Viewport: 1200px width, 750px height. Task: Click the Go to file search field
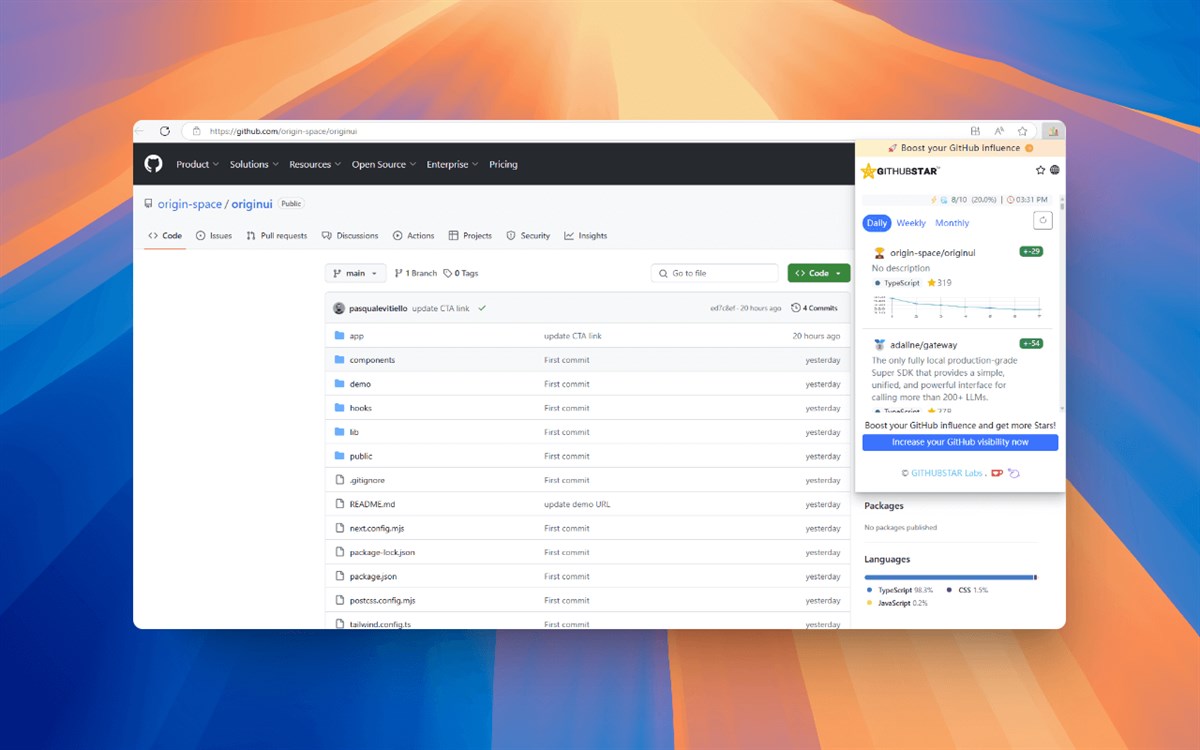pyautogui.click(x=714, y=273)
